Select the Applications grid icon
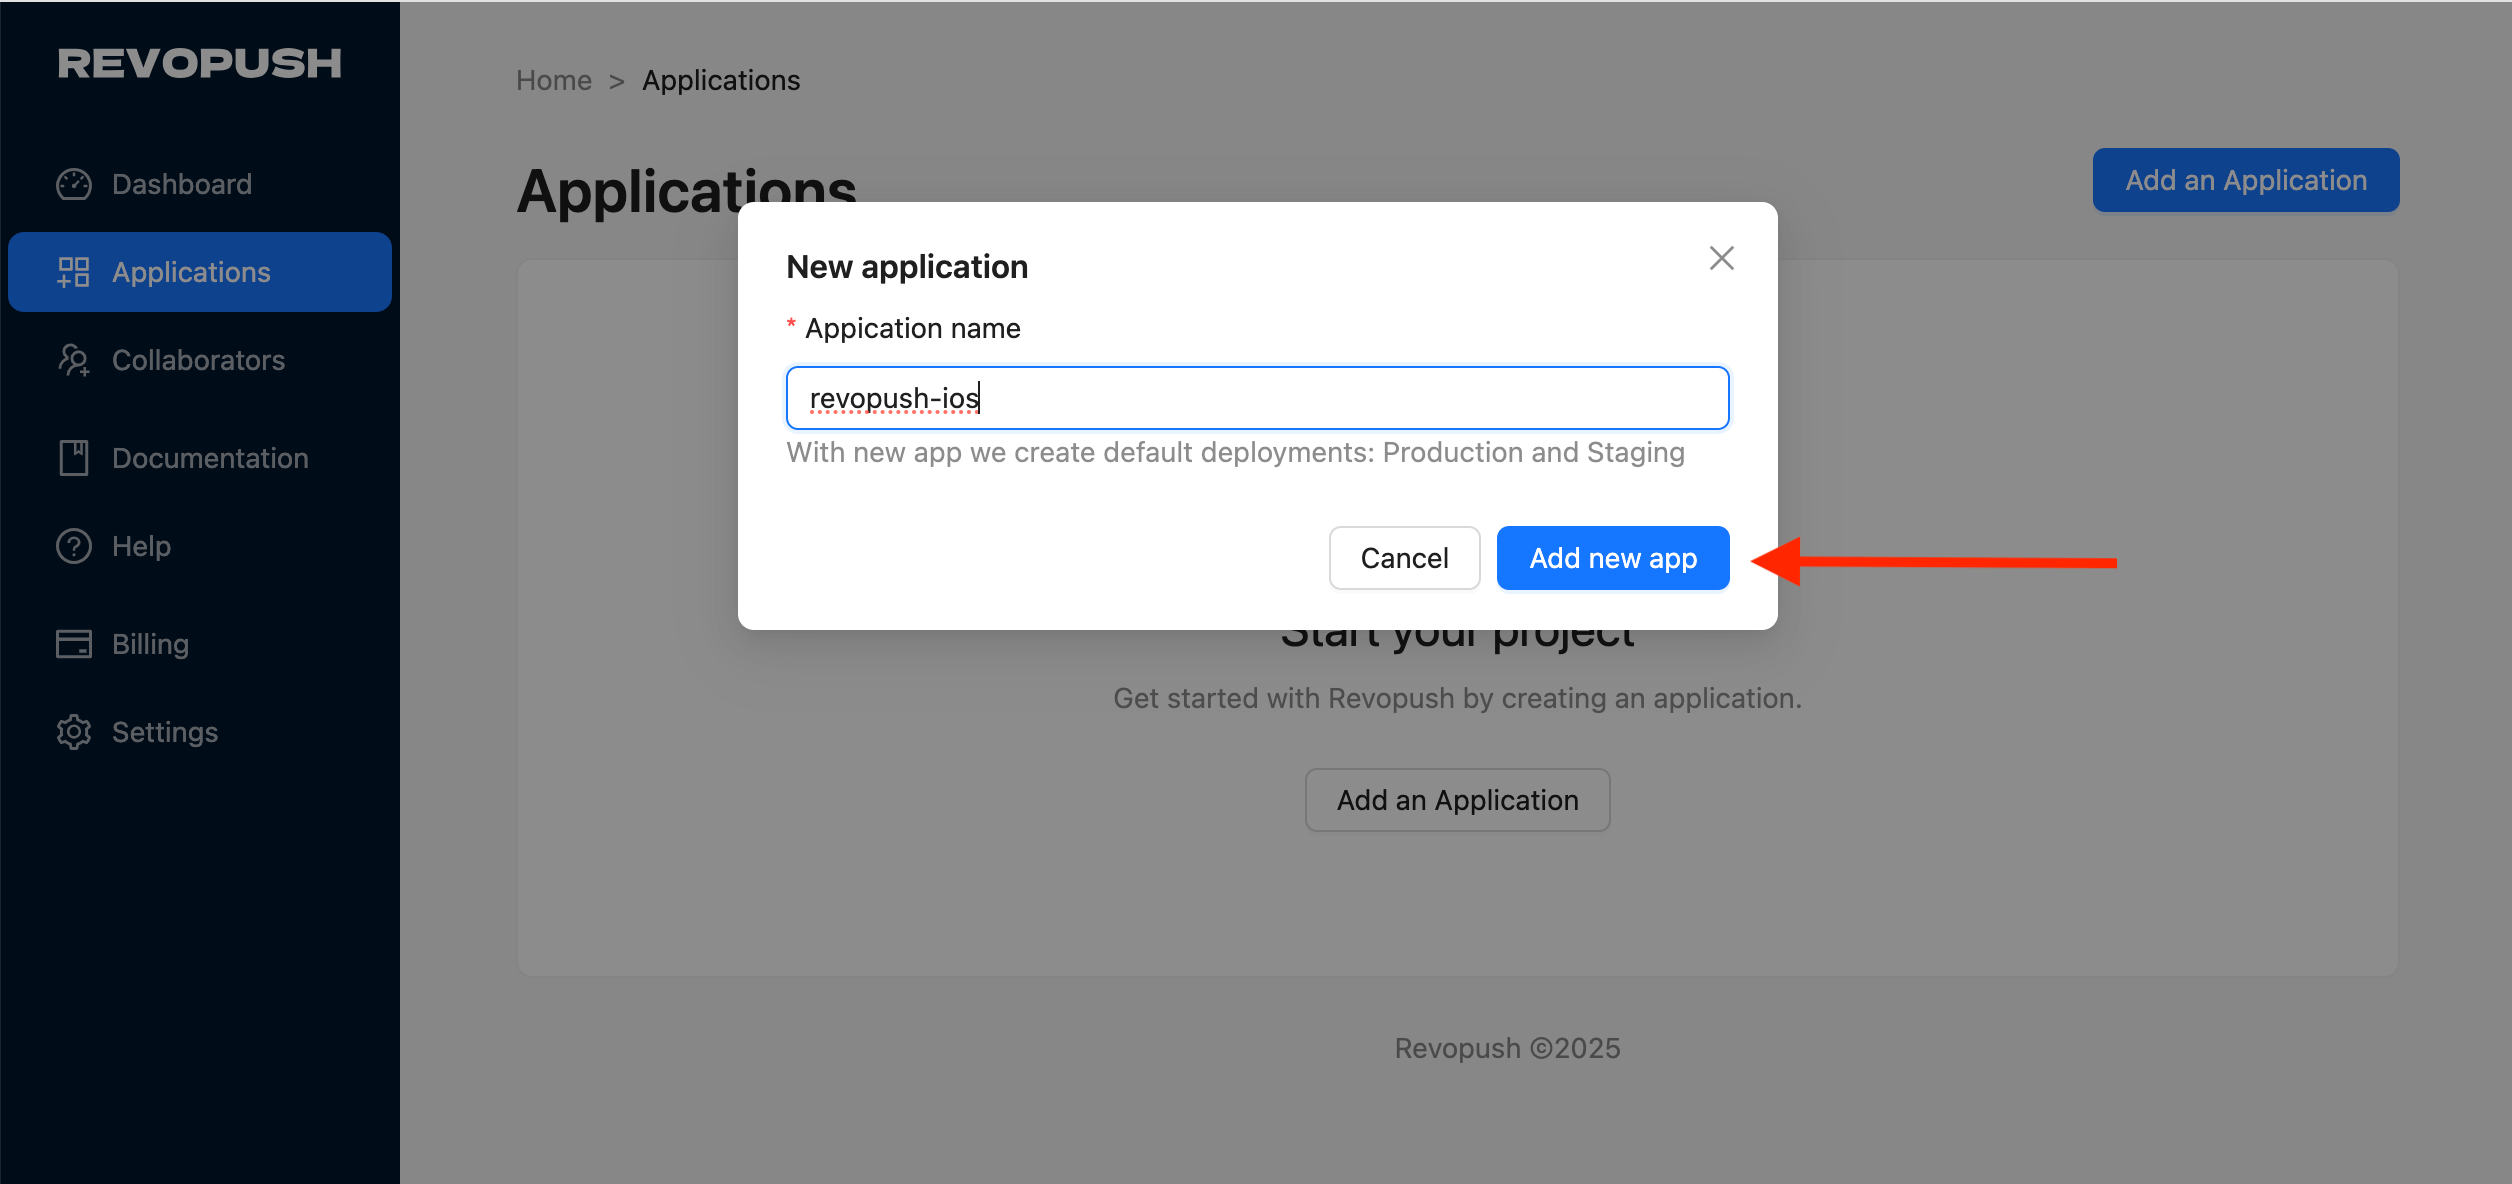 (x=74, y=271)
